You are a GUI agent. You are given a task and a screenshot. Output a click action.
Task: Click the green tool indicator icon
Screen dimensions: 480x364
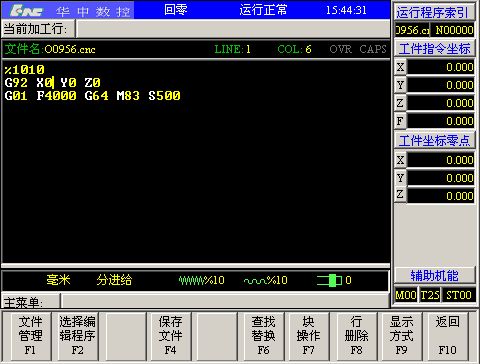pos(329,280)
